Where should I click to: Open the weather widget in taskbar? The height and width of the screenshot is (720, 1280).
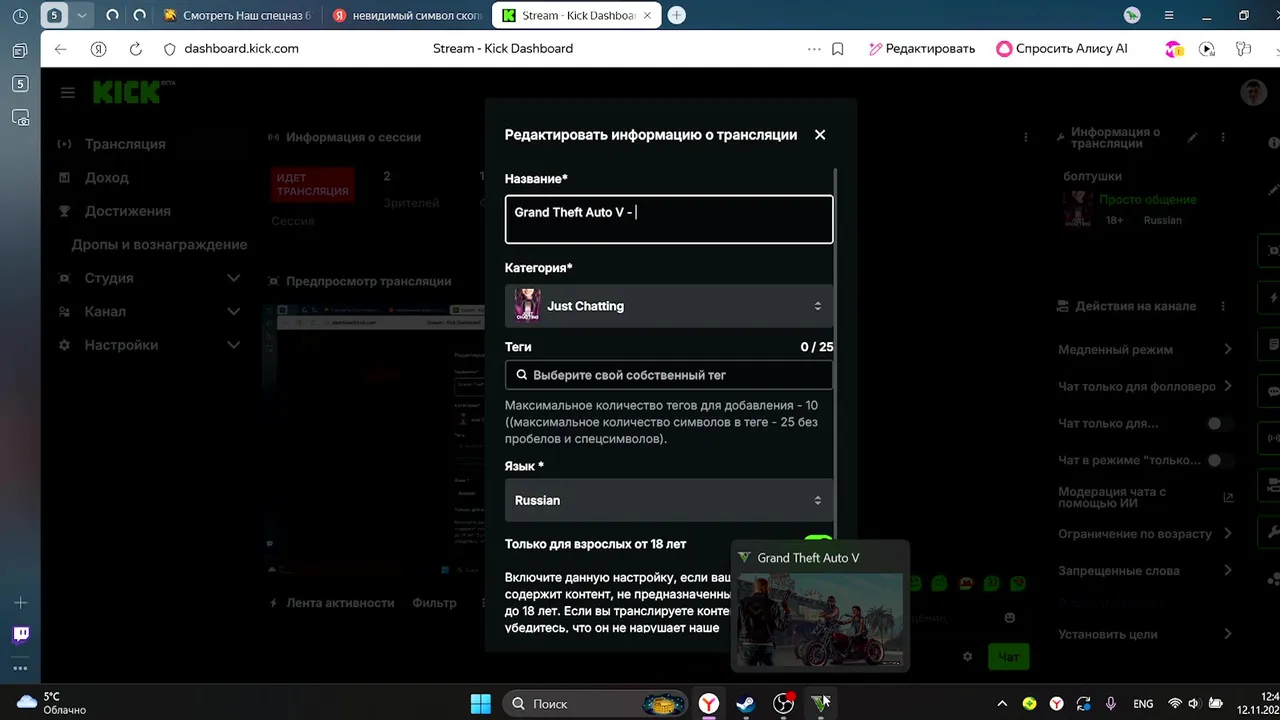pyautogui.click(x=52, y=703)
